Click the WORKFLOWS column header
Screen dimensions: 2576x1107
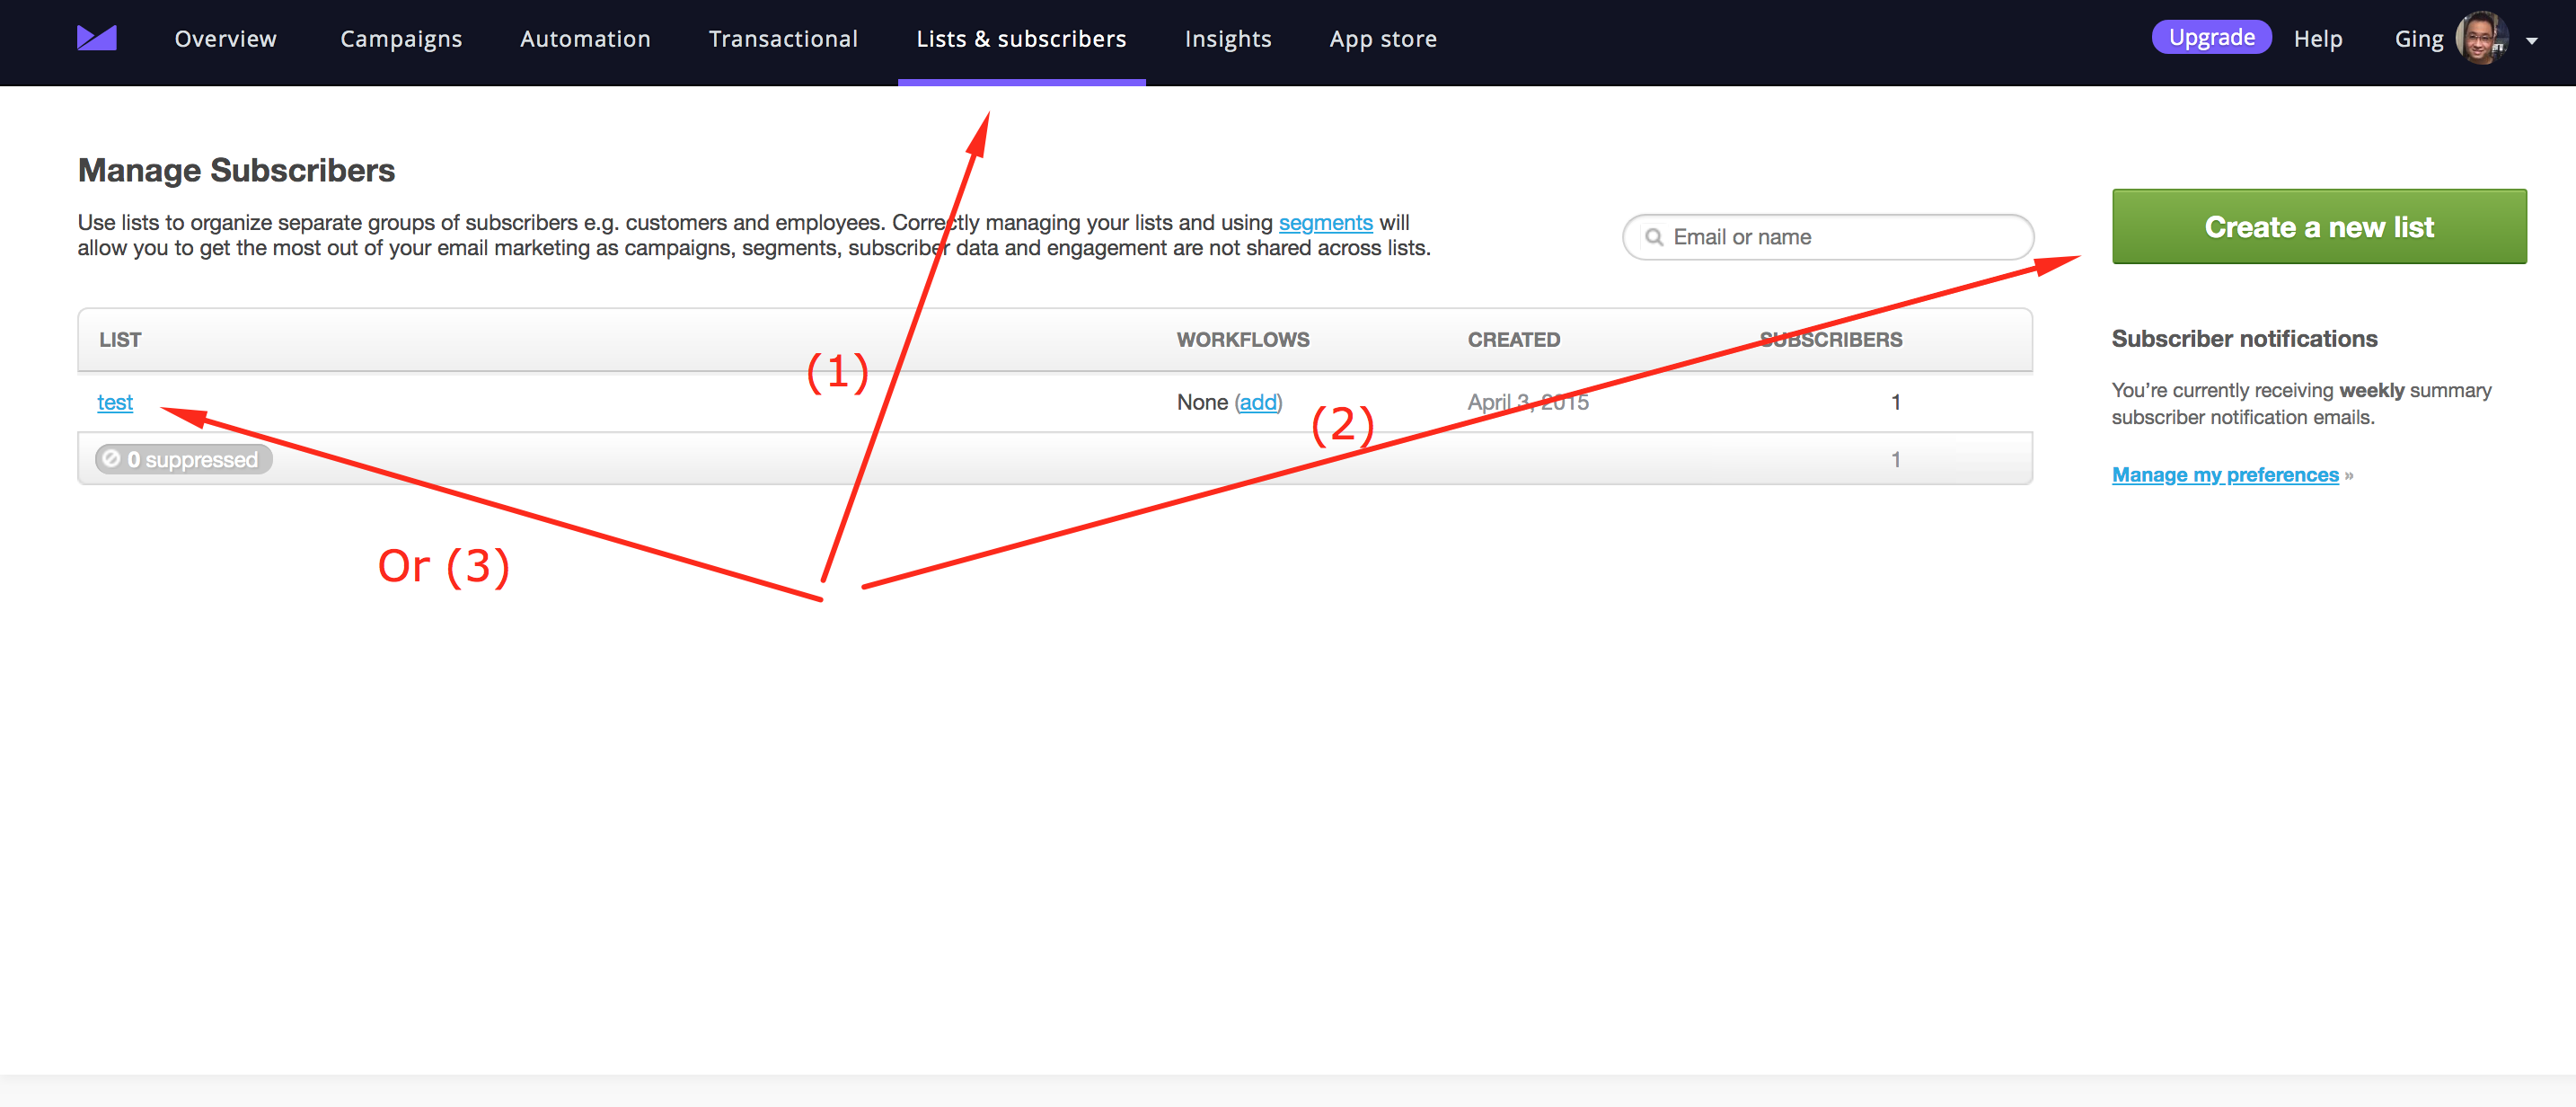pyautogui.click(x=1243, y=340)
